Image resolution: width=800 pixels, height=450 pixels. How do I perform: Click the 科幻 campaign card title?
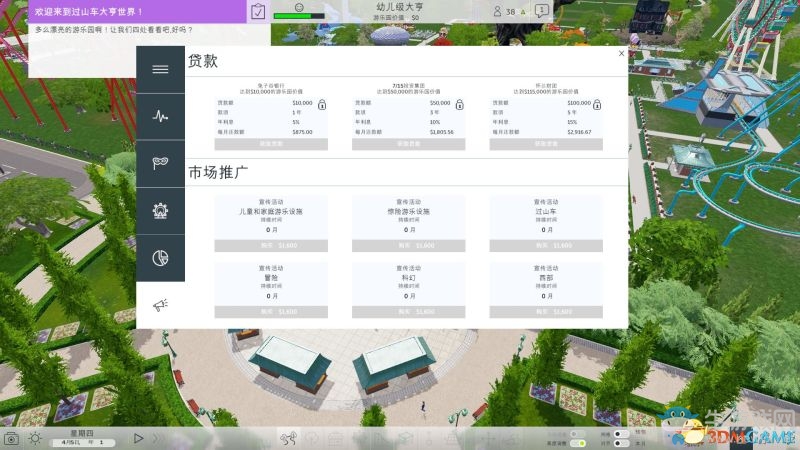pos(408,278)
